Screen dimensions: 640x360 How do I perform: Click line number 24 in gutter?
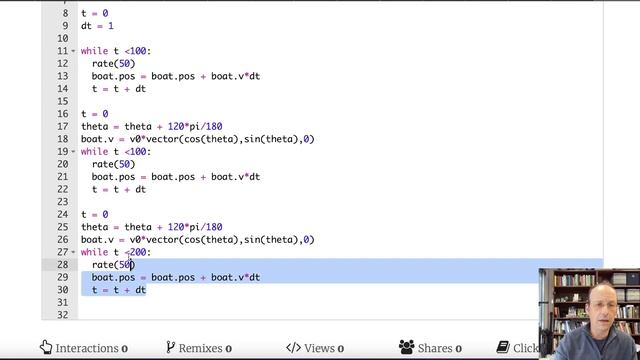(62, 214)
